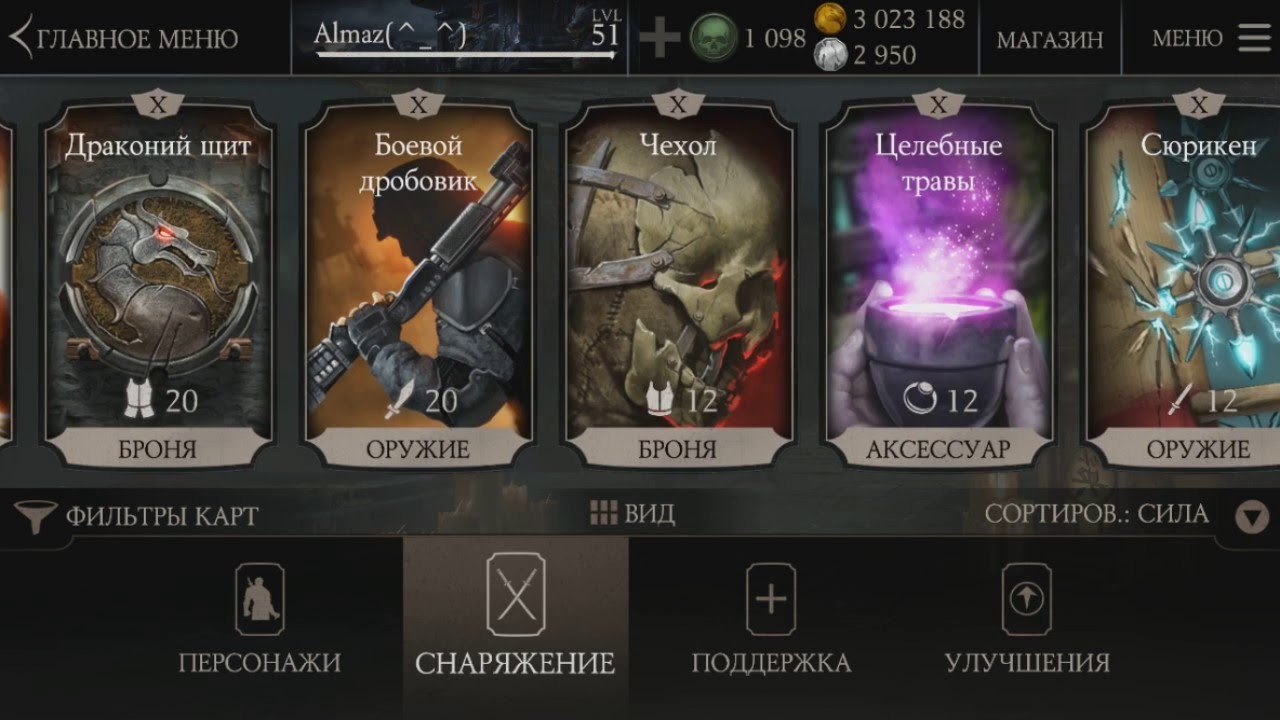
Task: Switch grid layout with ВИД icon
Action: 603,514
